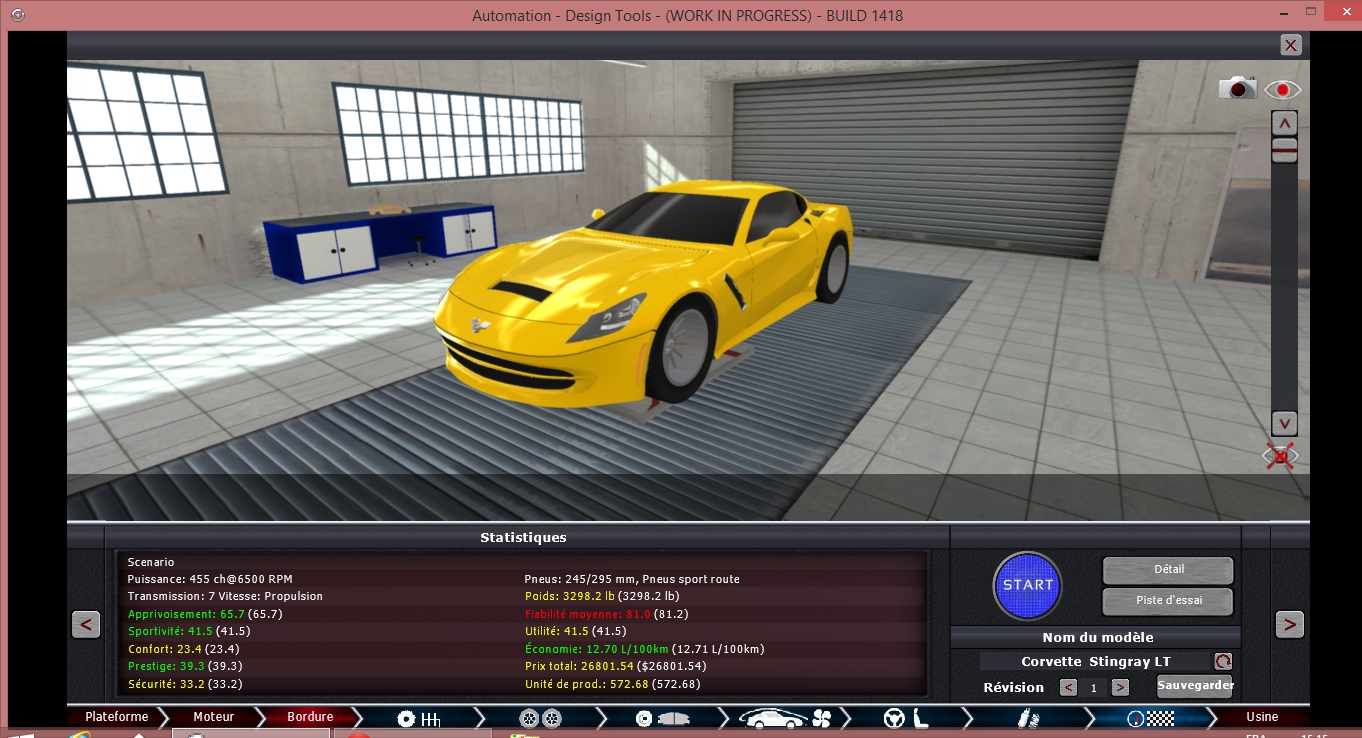Viewport: 1362px width, 738px height.
Task: Open the Piste d'essai test track
Action: [x=1168, y=602]
